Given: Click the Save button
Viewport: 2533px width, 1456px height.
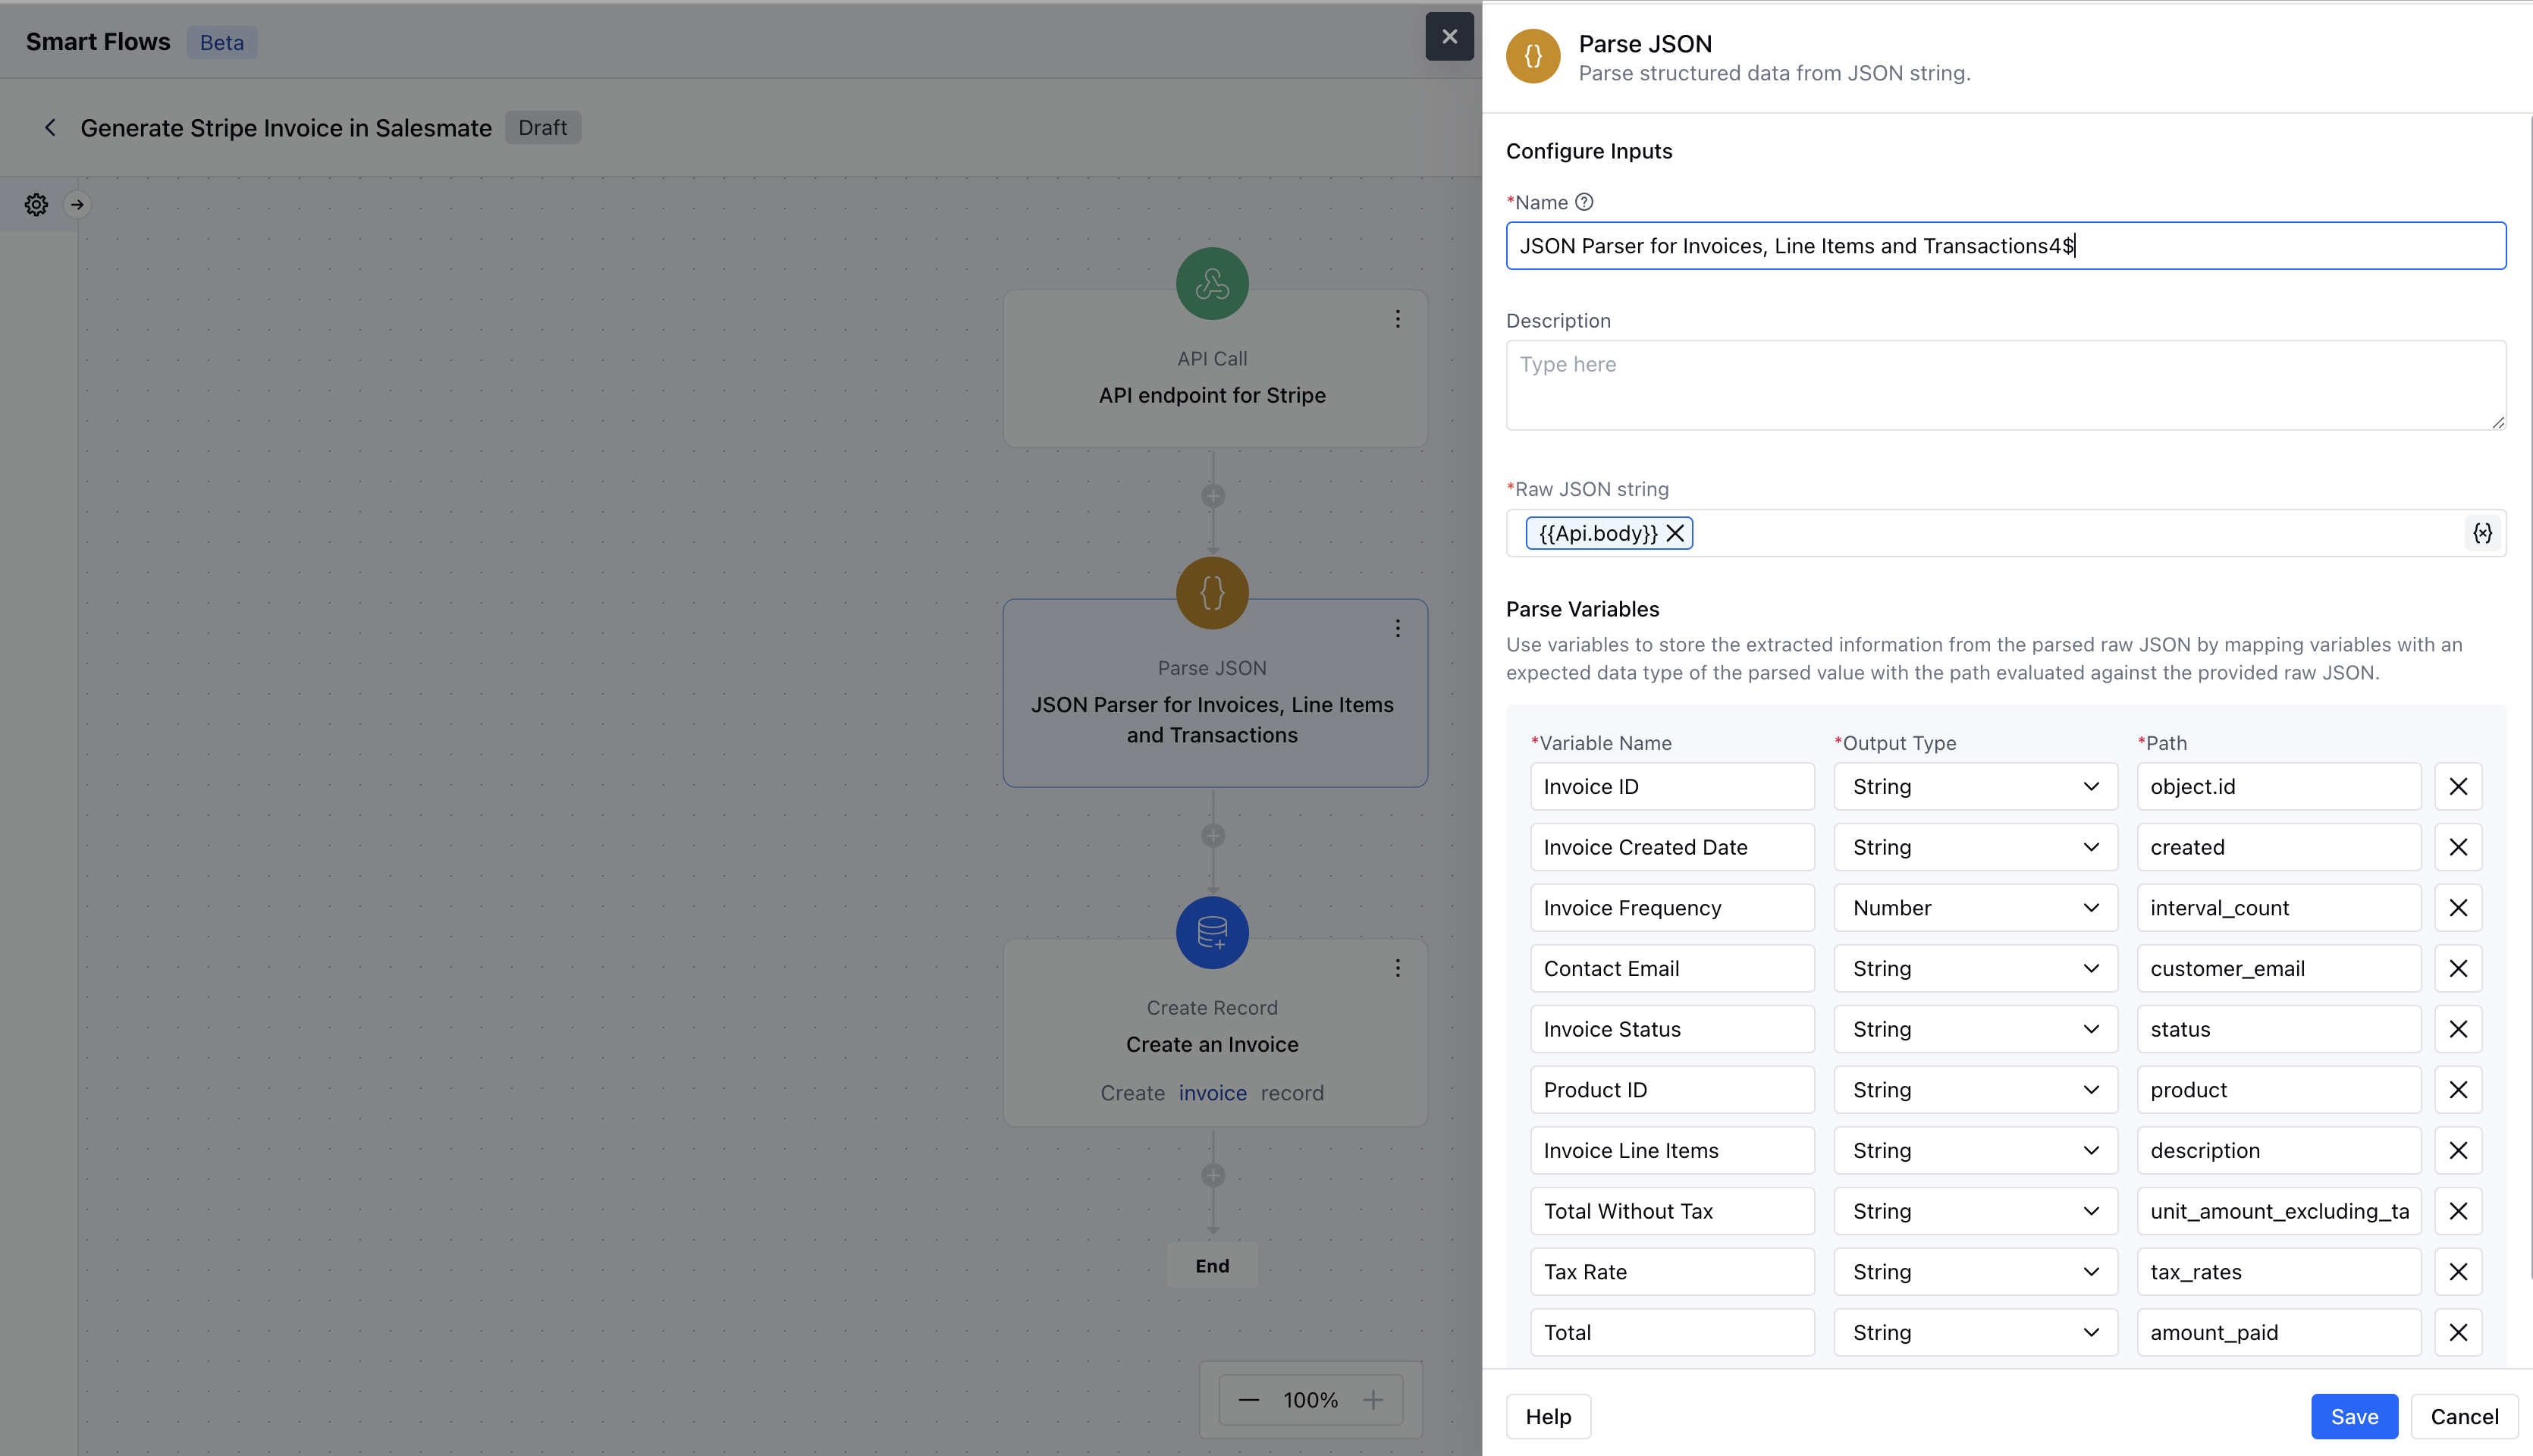Looking at the screenshot, I should (x=2353, y=1417).
